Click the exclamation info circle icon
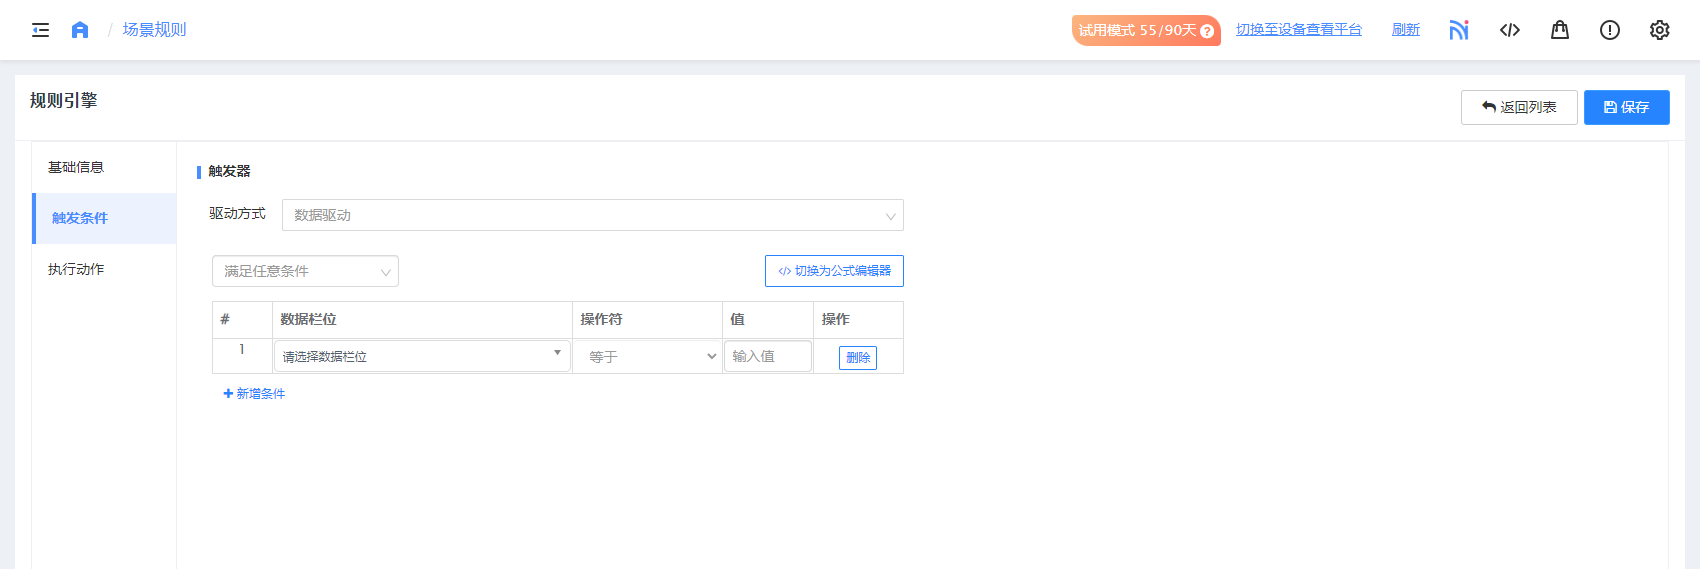This screenshot has width=1700, height=569. click(x=1610, y=30)
